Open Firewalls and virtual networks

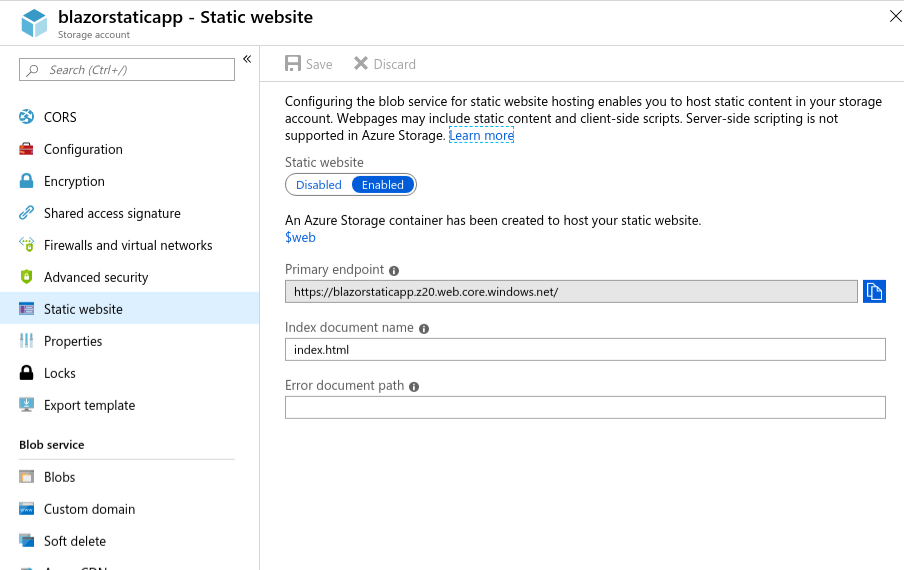129,245
